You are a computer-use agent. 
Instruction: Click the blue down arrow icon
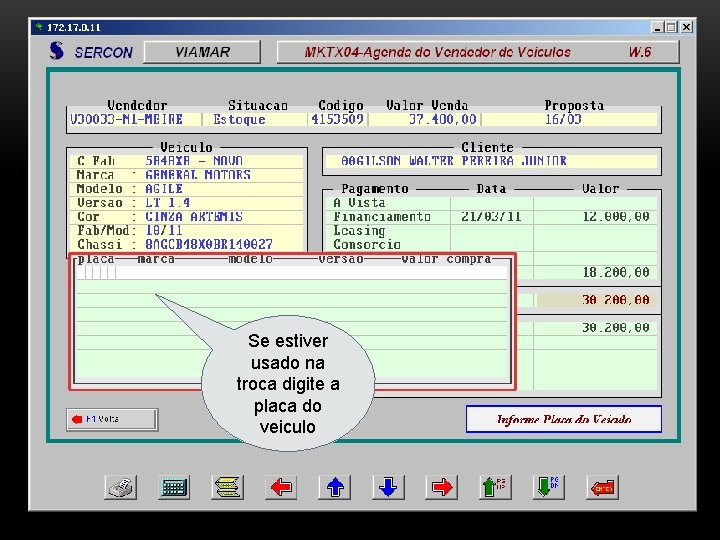click(x=388, y=487)
